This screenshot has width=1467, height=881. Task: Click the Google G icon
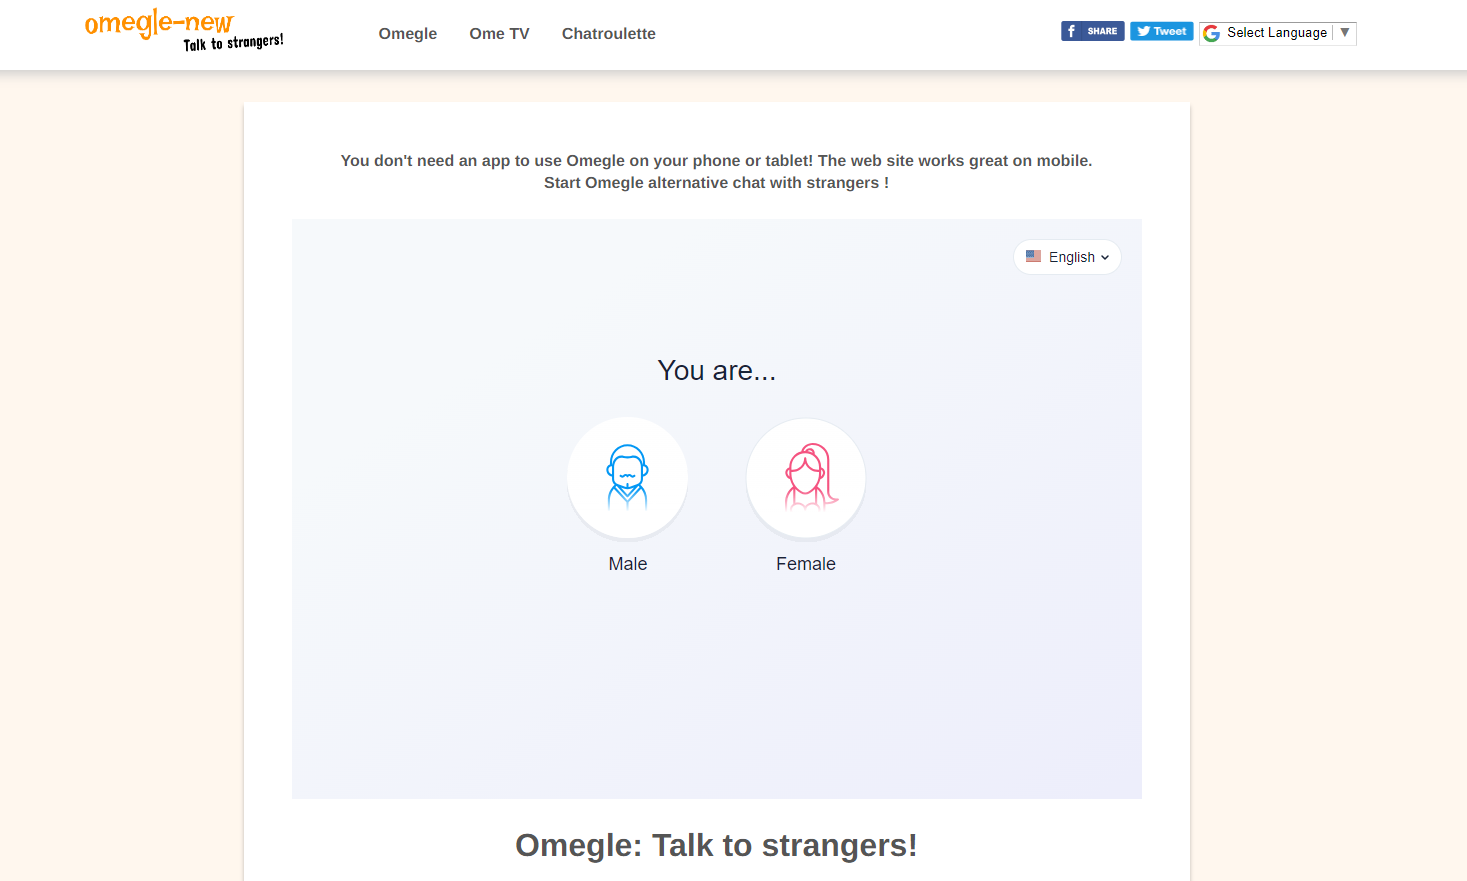[1212, 33]
